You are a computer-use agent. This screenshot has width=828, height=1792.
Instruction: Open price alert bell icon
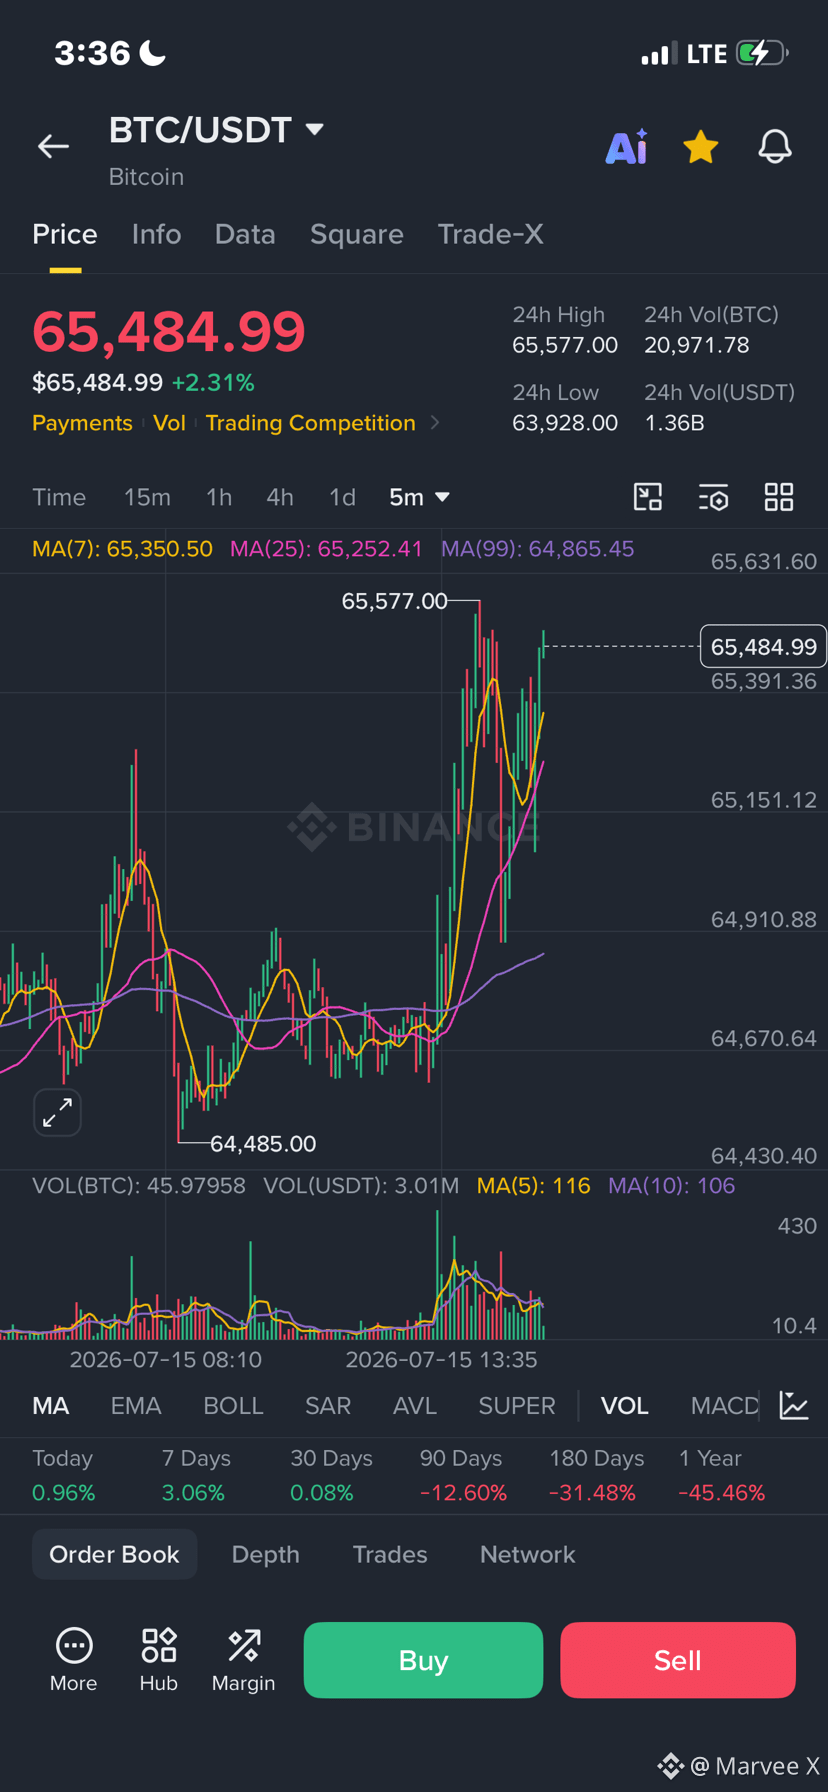point(775,147)
